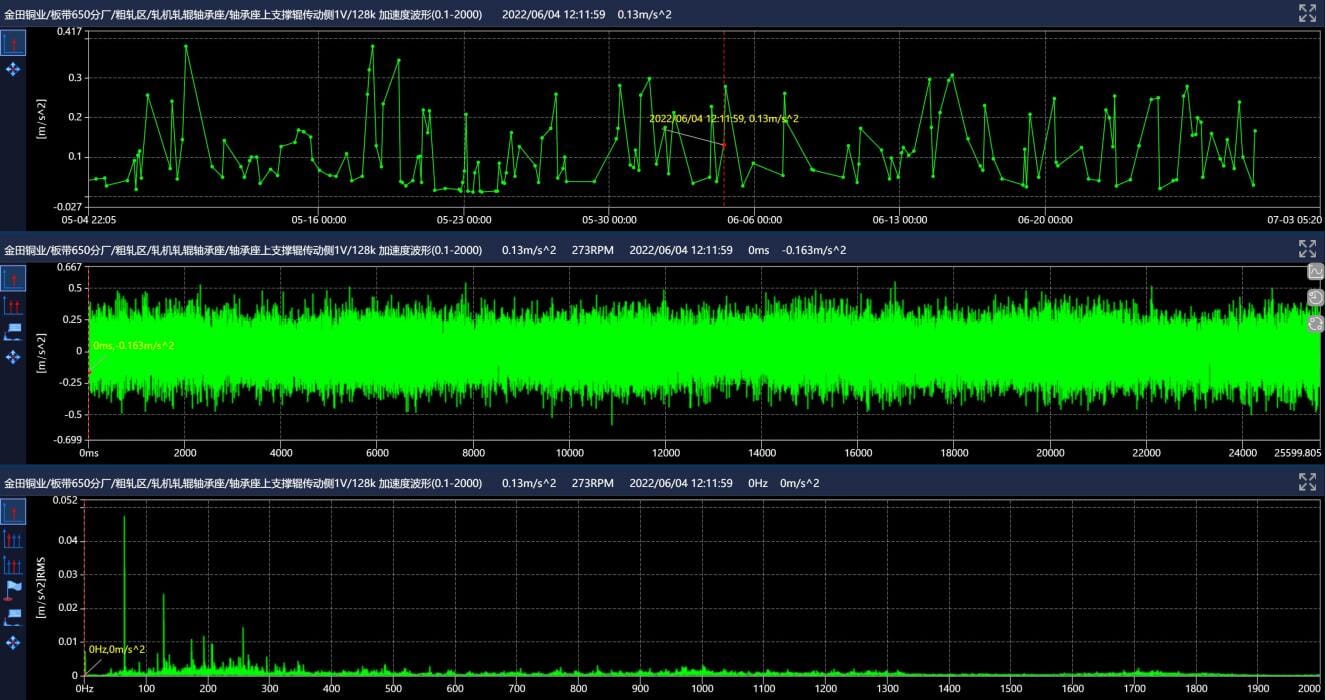The height and width of the screenshot is (700, 1325).
Task: Click pan/move tool in trend chart toolbar
Action: pos(13,69)
